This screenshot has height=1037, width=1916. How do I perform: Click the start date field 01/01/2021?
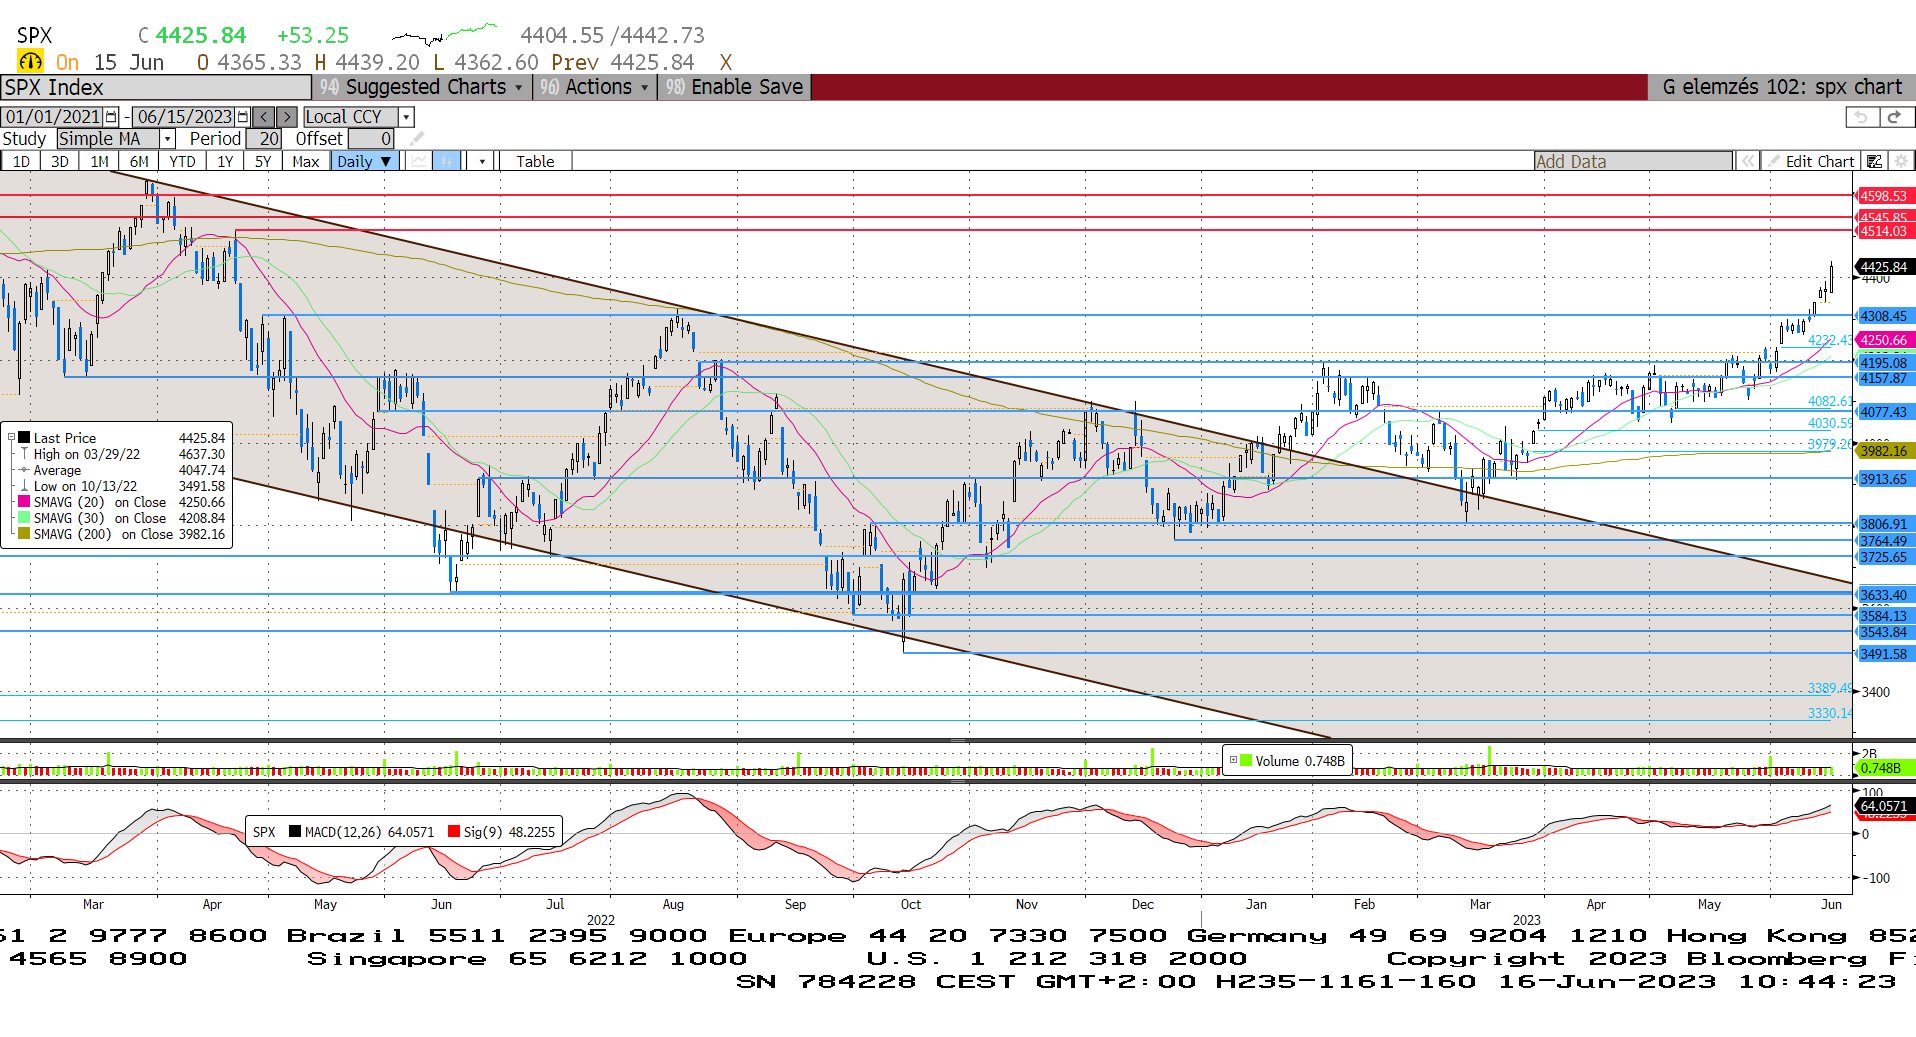tap(53, 117)
